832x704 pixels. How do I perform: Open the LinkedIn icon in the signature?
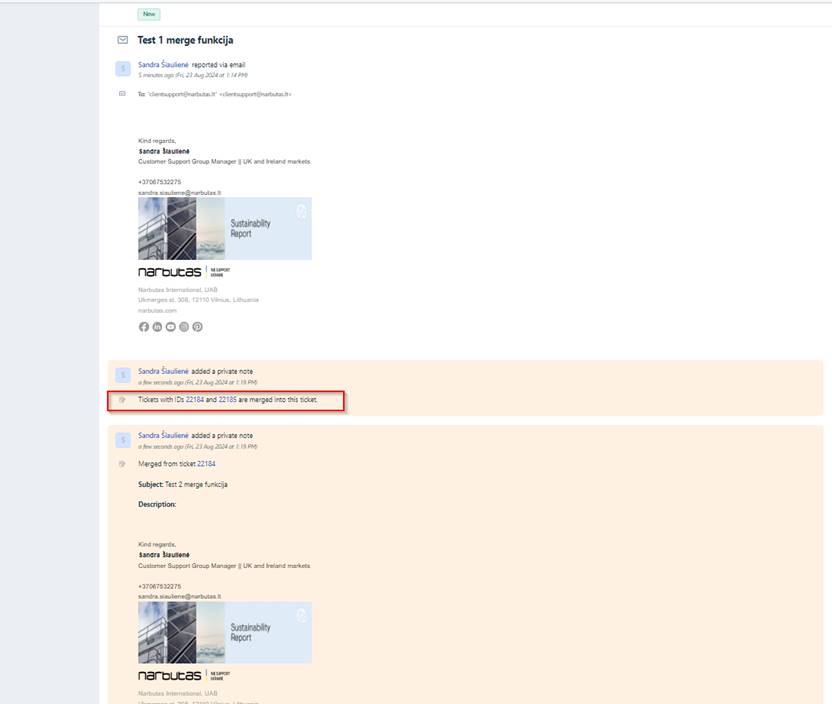click(x=157, y=327)
